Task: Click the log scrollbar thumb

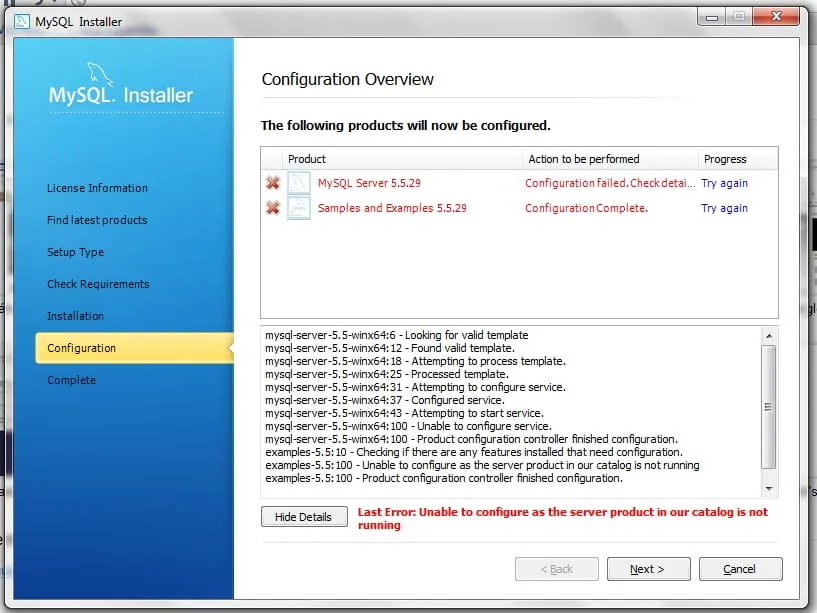Action: point(769,407)
